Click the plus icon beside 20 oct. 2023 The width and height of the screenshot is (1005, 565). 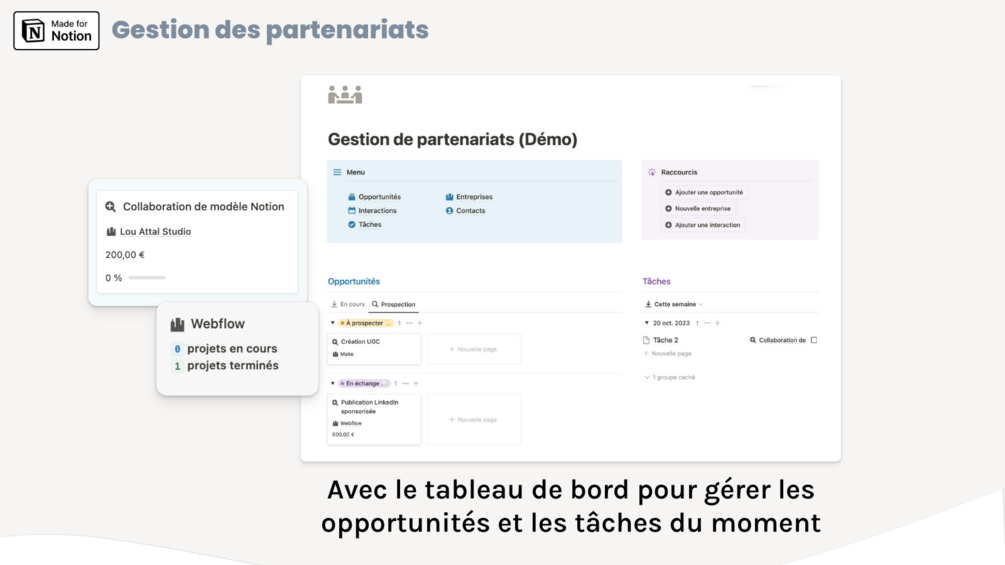tap(718, 323)
